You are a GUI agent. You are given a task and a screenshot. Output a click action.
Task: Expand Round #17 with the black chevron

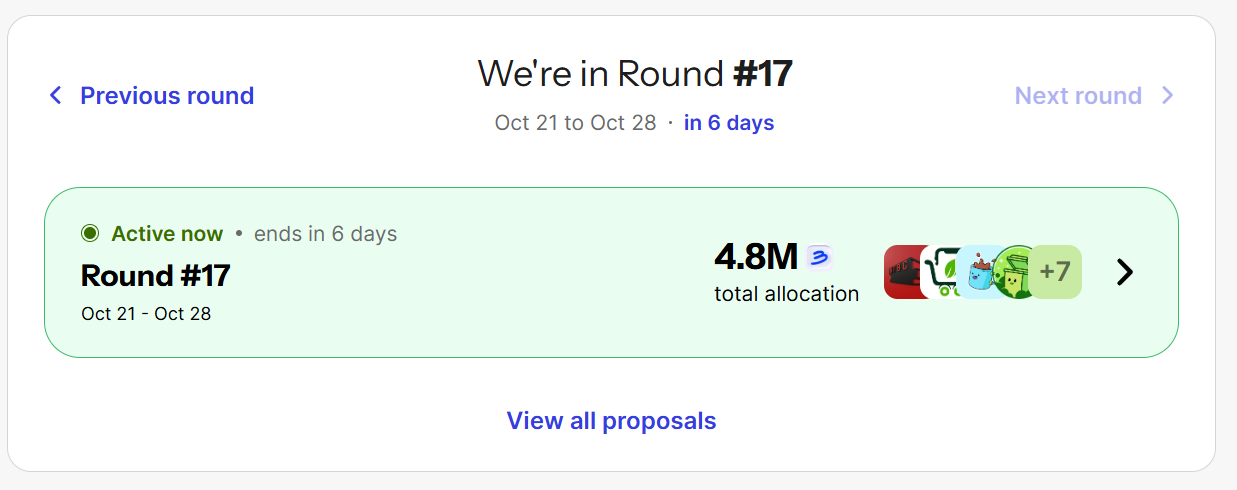(x=1125, y=272)
